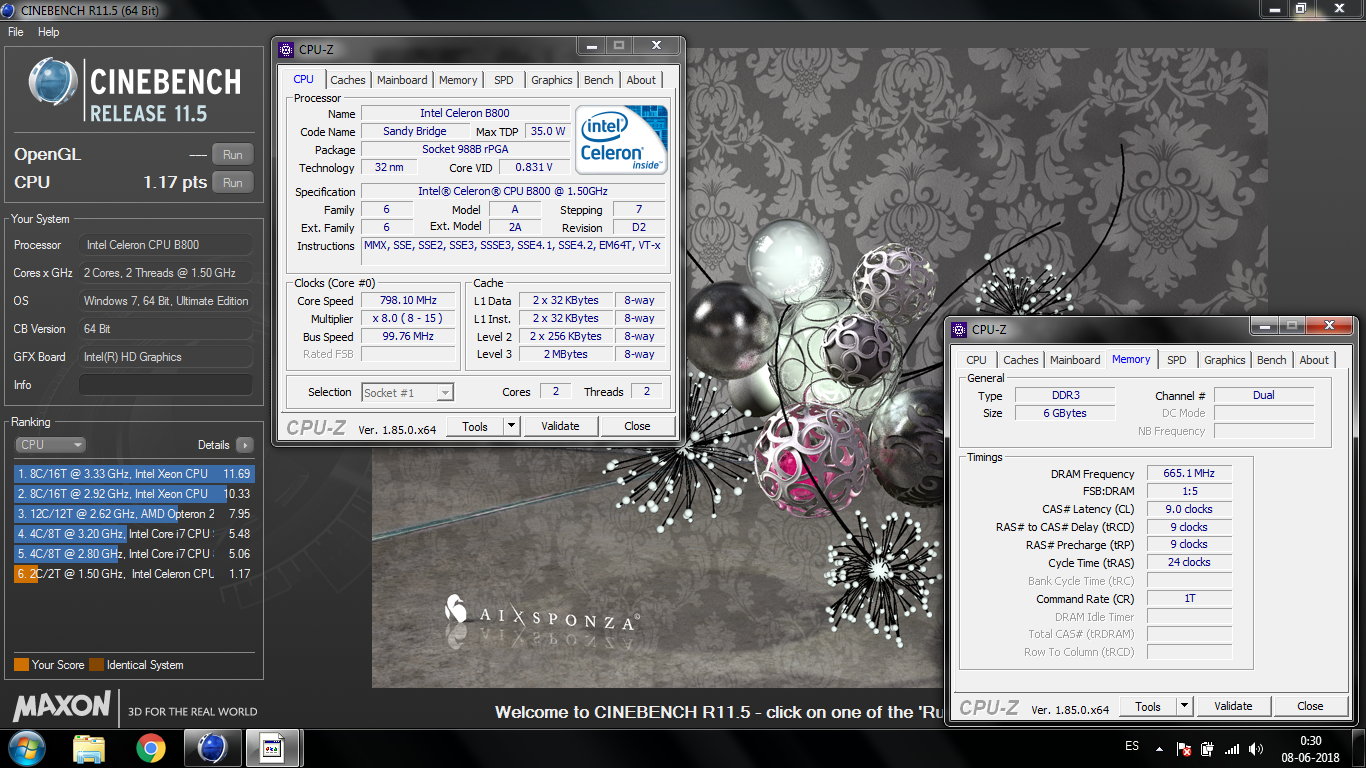Image resolution: width=1366 pixels, height=768 pixels.
Task: Open About tab in the Memory CPU-Z window
Action: click(1315, 360)
